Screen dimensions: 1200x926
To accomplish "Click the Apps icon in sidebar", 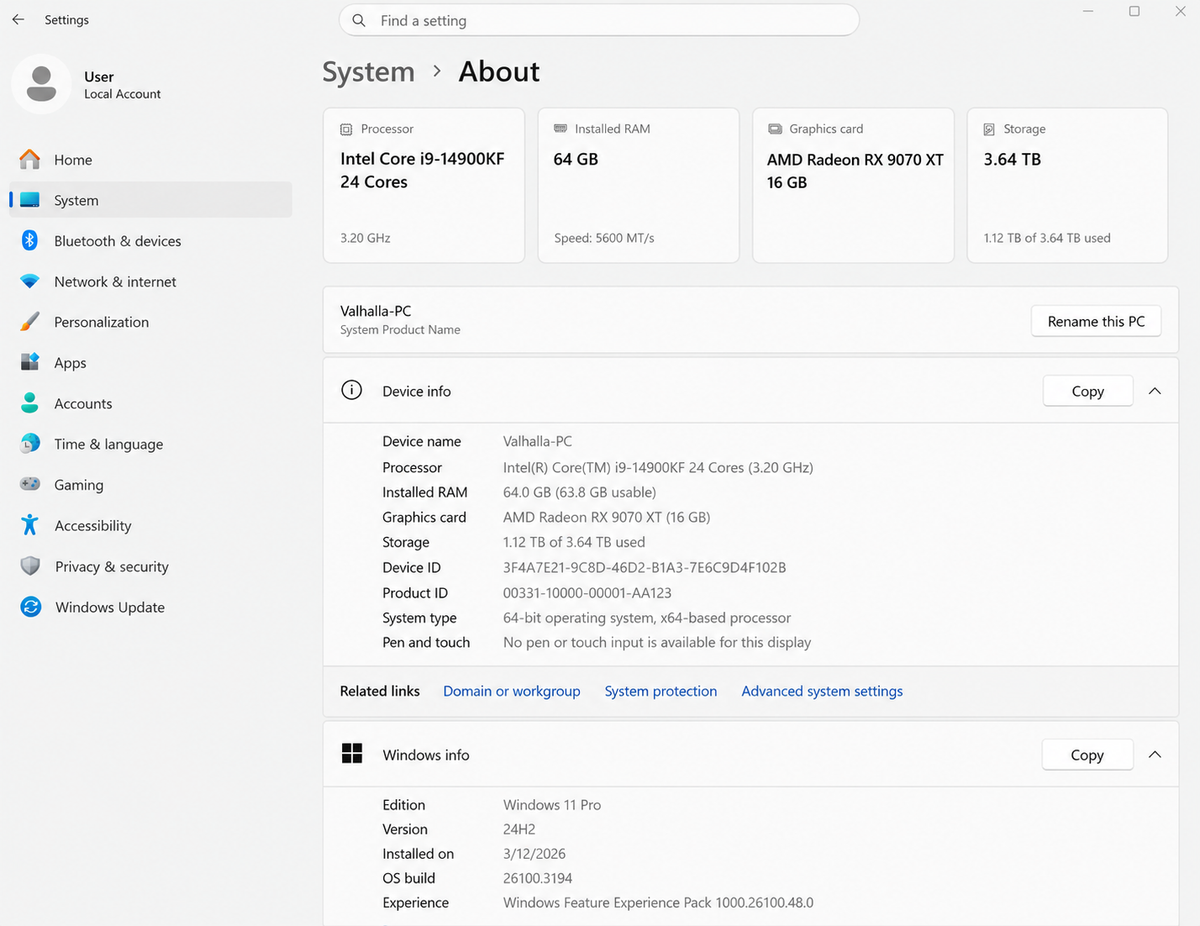I will [30, 362].
